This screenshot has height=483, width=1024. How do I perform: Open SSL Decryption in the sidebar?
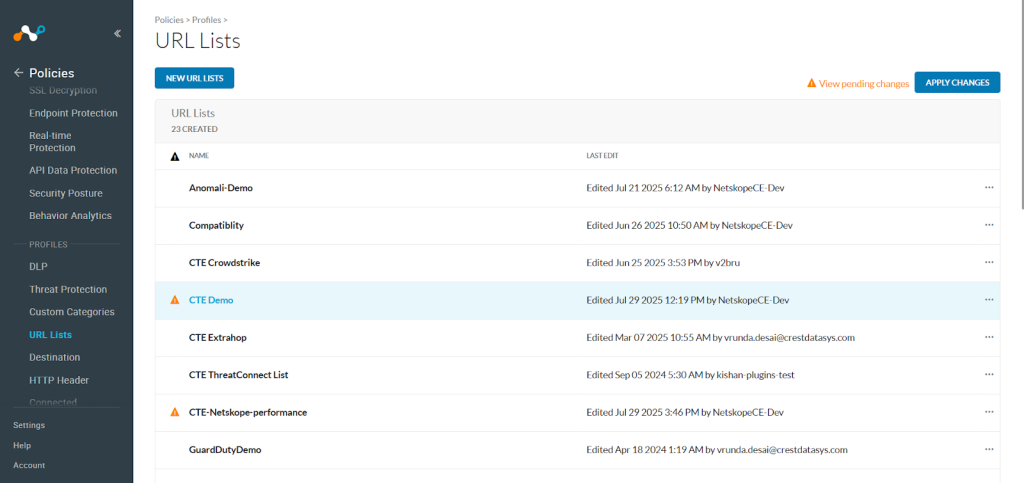(x=63, y=90)
